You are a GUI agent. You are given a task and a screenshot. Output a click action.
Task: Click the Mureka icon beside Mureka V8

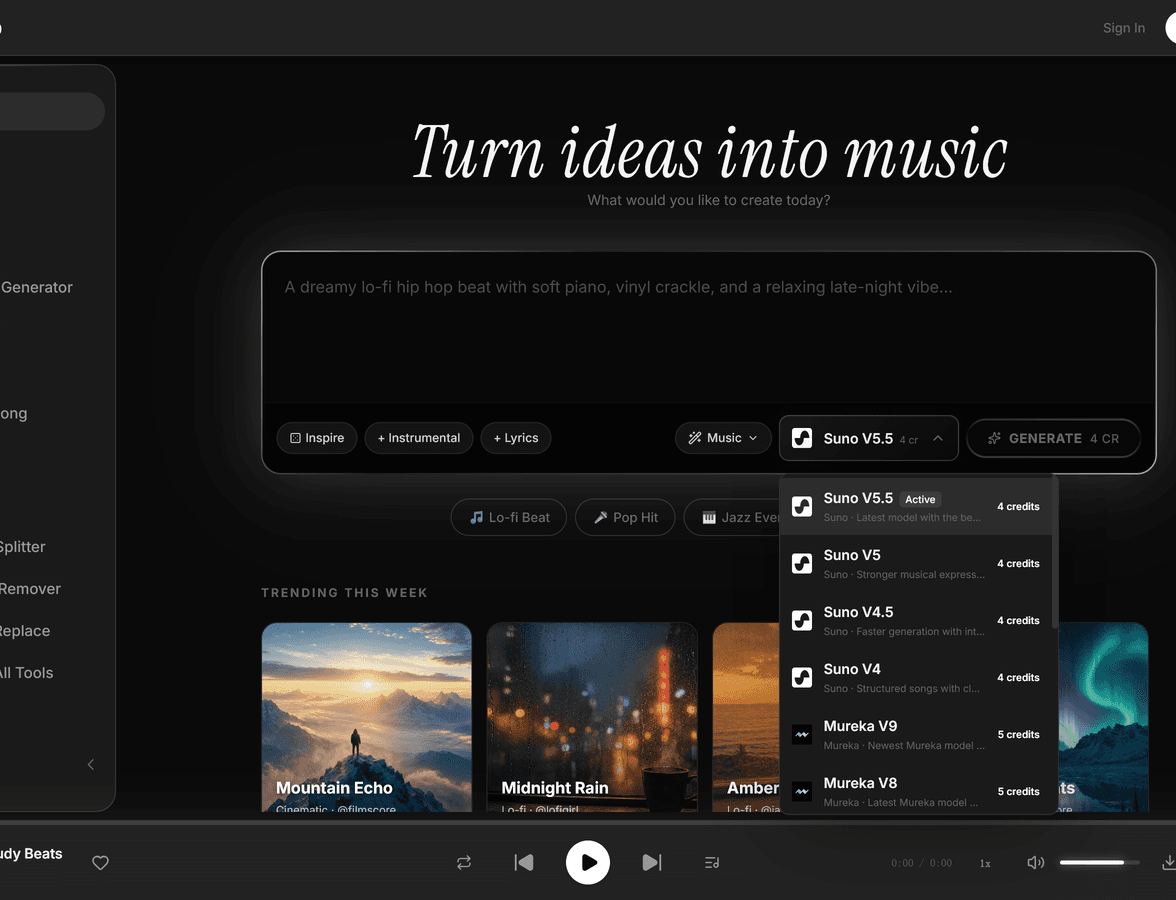click(802, 791)
